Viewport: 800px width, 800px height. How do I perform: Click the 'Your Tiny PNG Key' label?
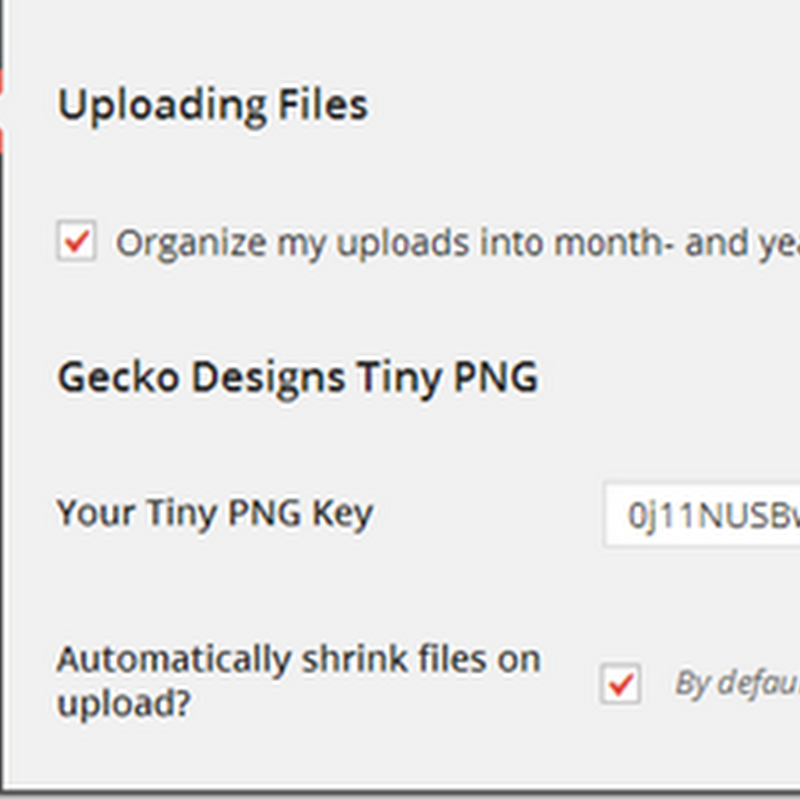215,514
